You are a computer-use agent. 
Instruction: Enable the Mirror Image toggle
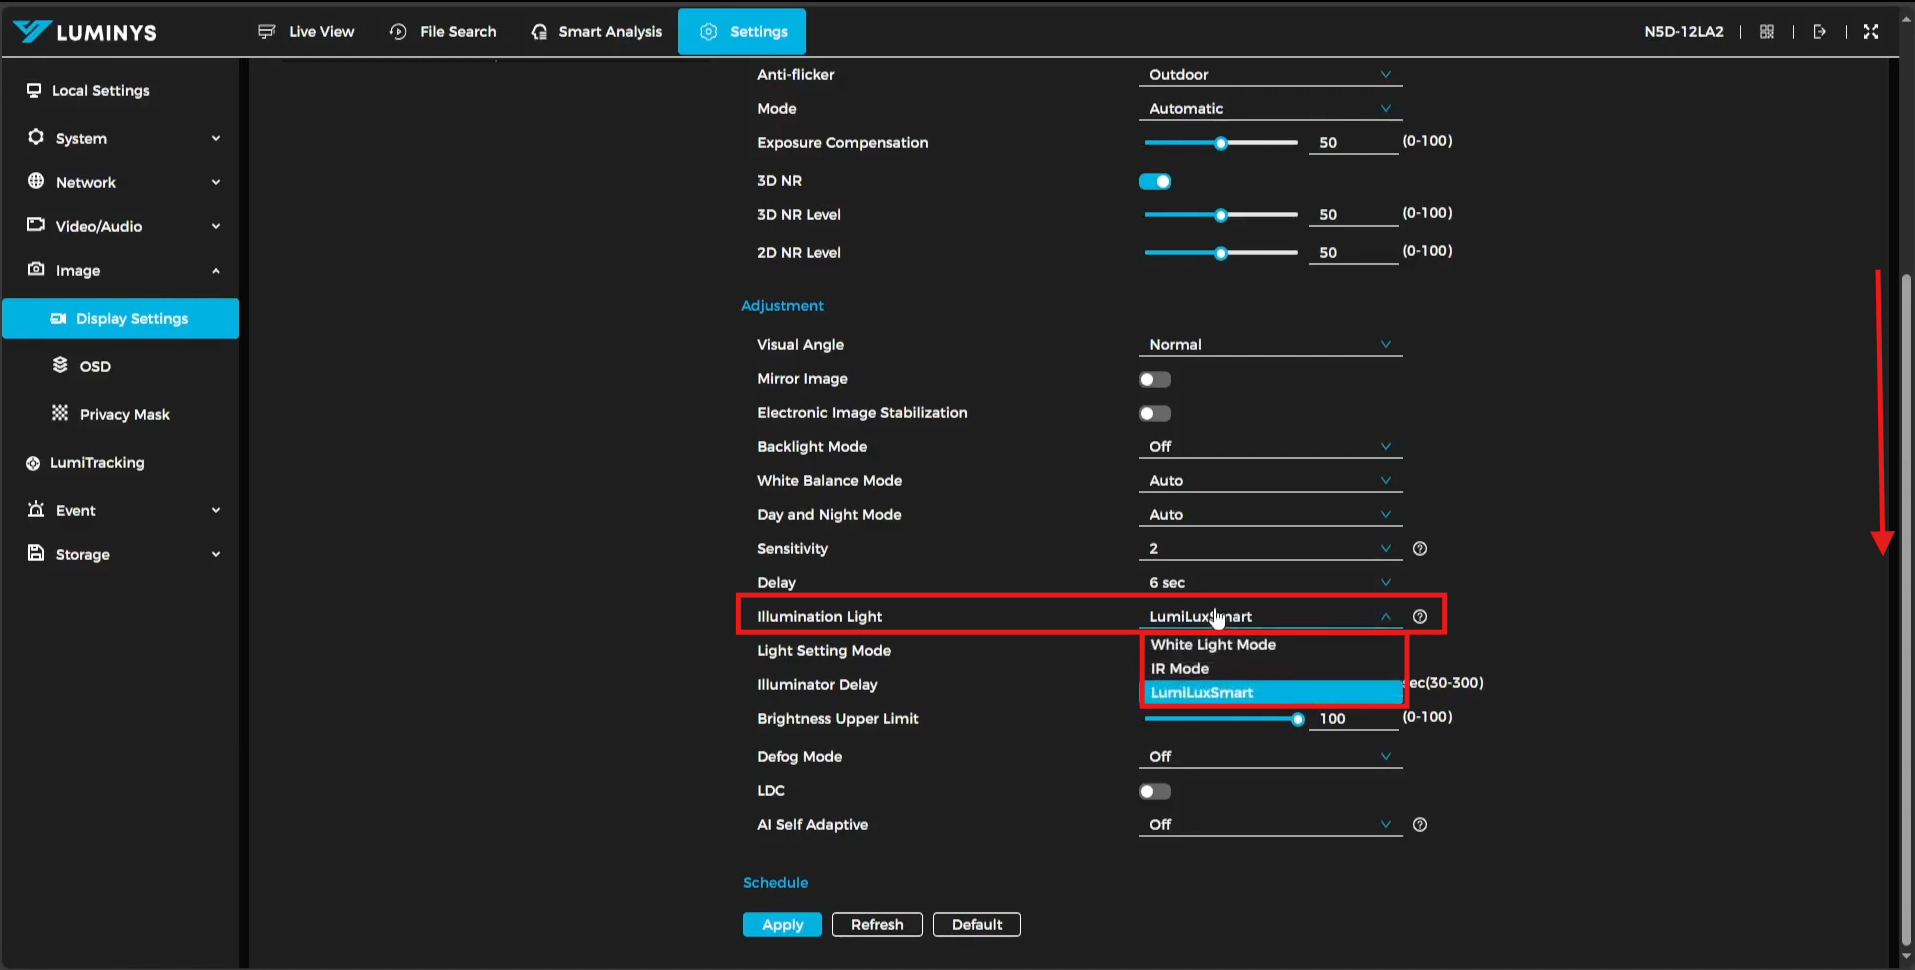coord(1155,380)
